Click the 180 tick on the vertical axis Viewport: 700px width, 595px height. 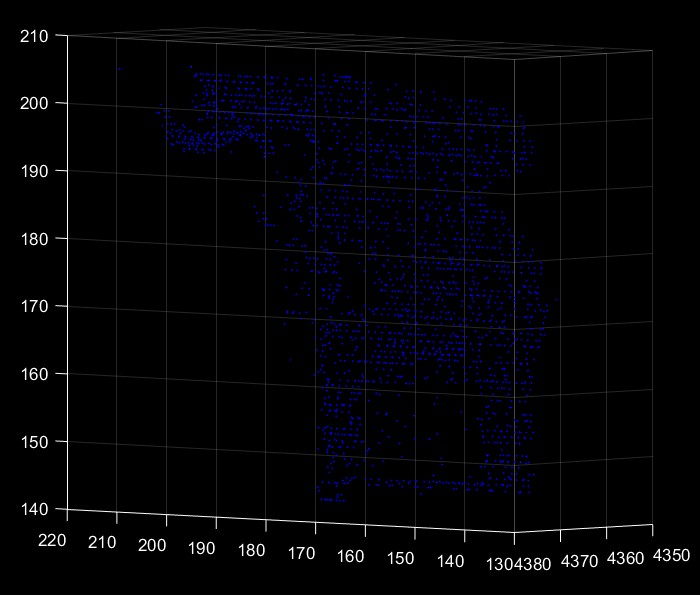(x=34, y=239)
